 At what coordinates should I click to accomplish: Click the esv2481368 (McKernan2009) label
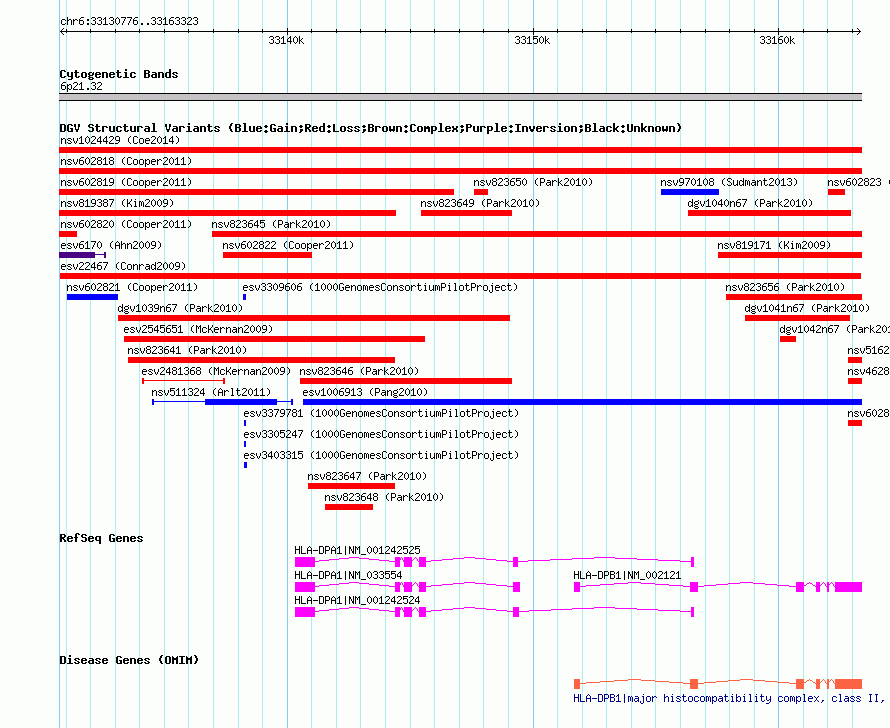(216, 371)
